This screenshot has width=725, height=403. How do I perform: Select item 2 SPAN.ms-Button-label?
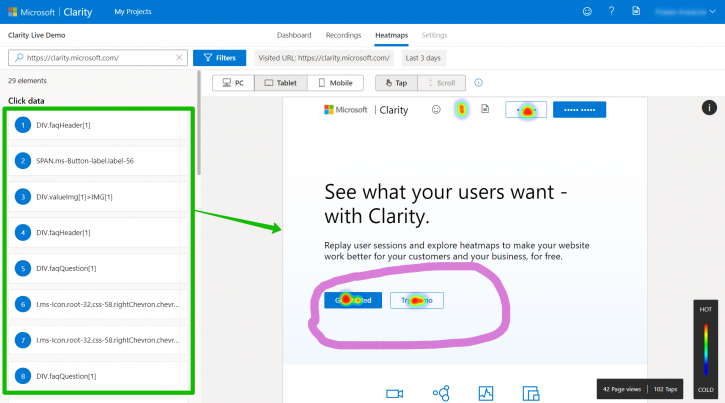[98, 161]
